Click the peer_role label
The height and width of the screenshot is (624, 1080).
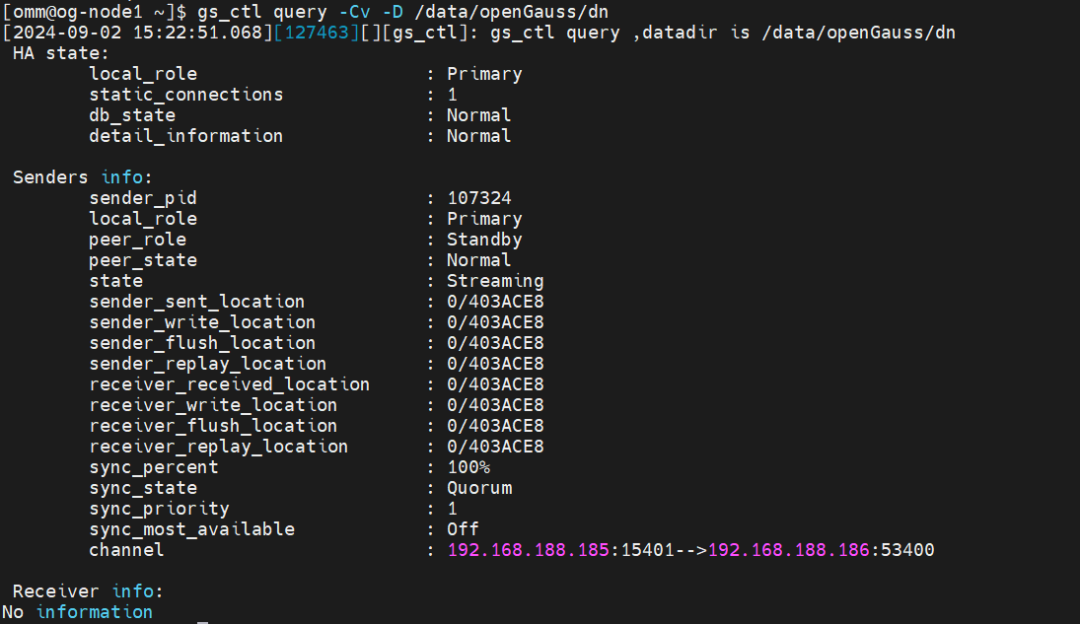tap(138, 239)
